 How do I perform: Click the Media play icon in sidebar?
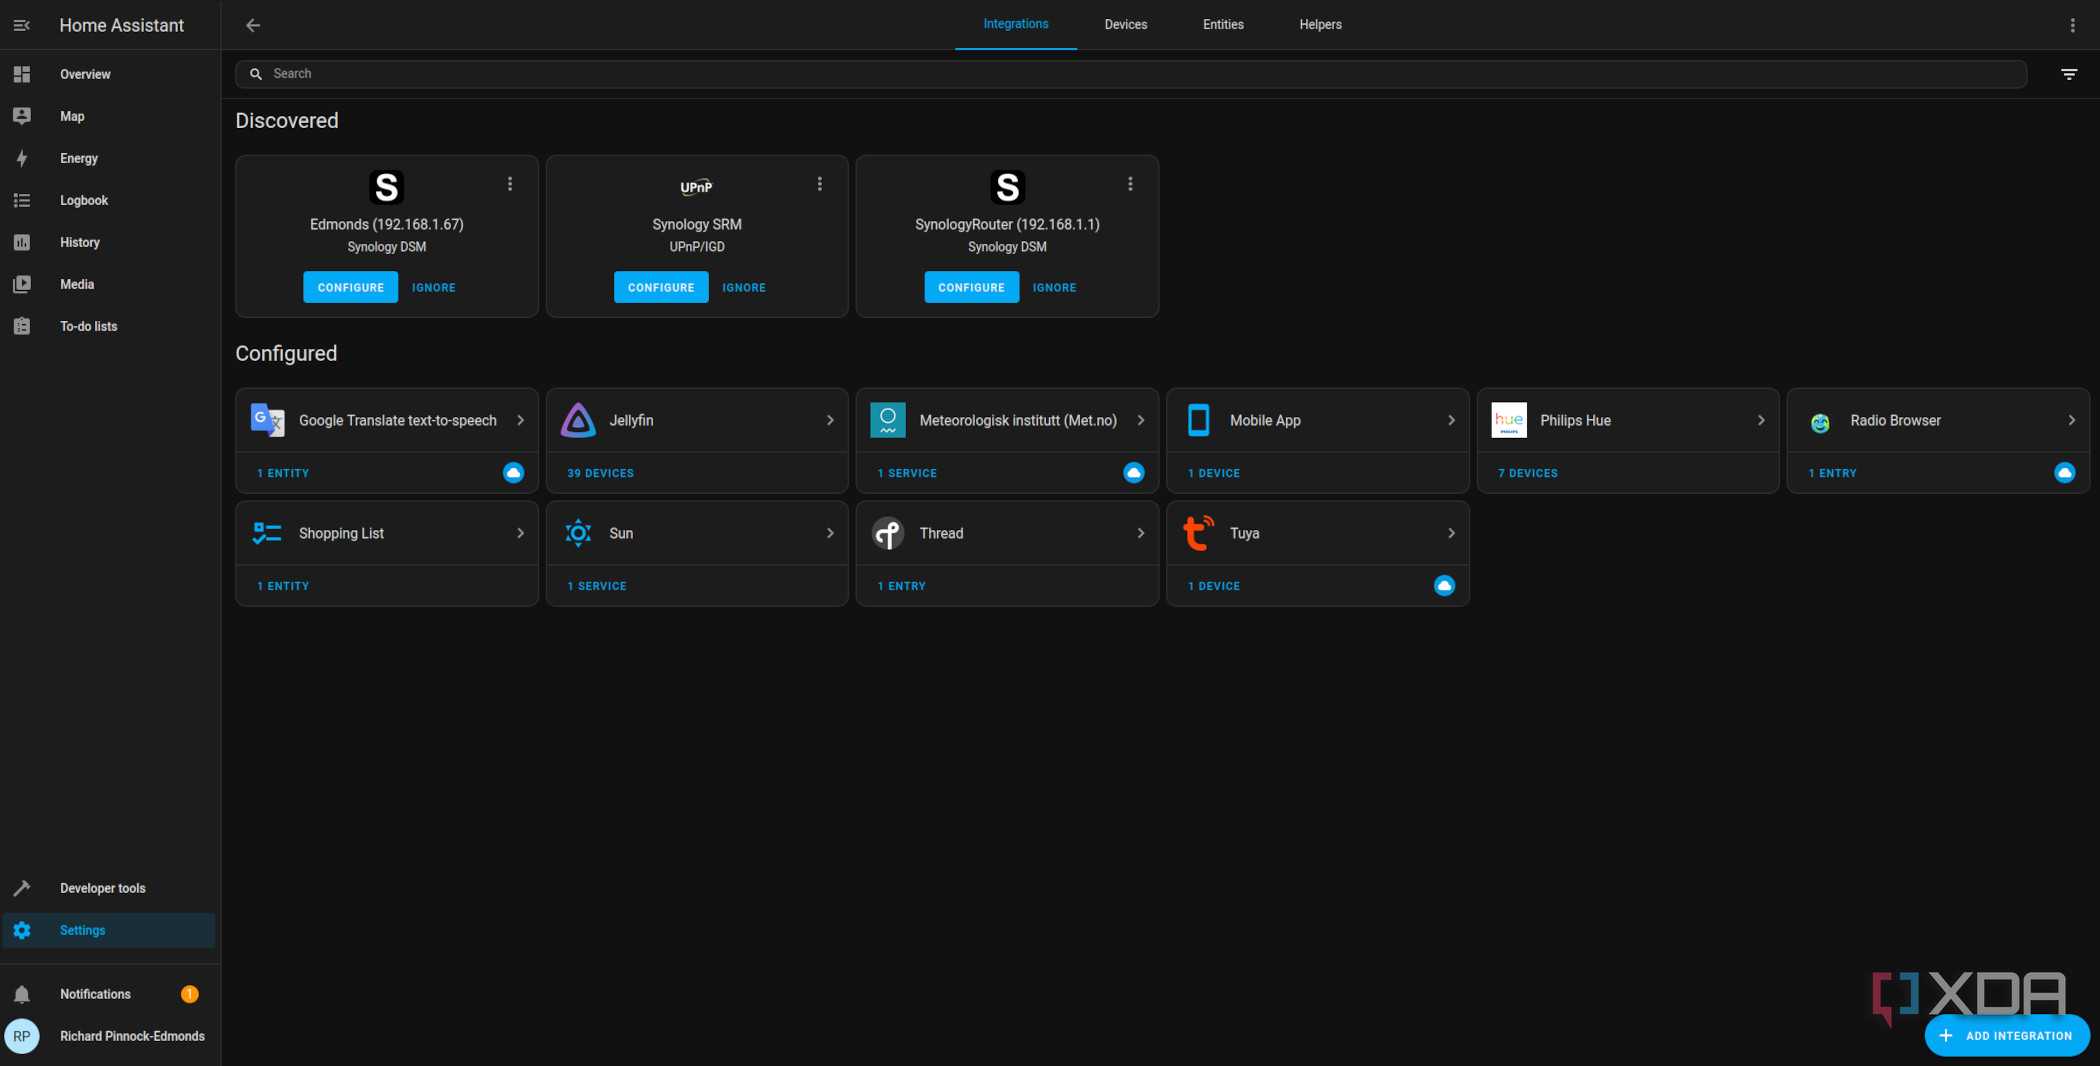(x=22, y=284)
